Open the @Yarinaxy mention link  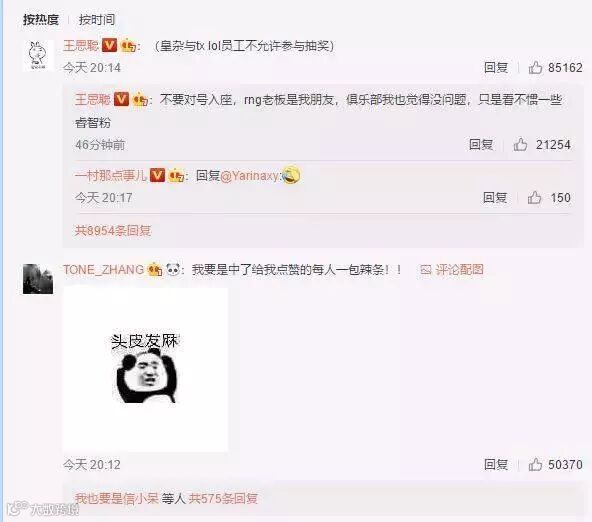click(x=250, y=176)
